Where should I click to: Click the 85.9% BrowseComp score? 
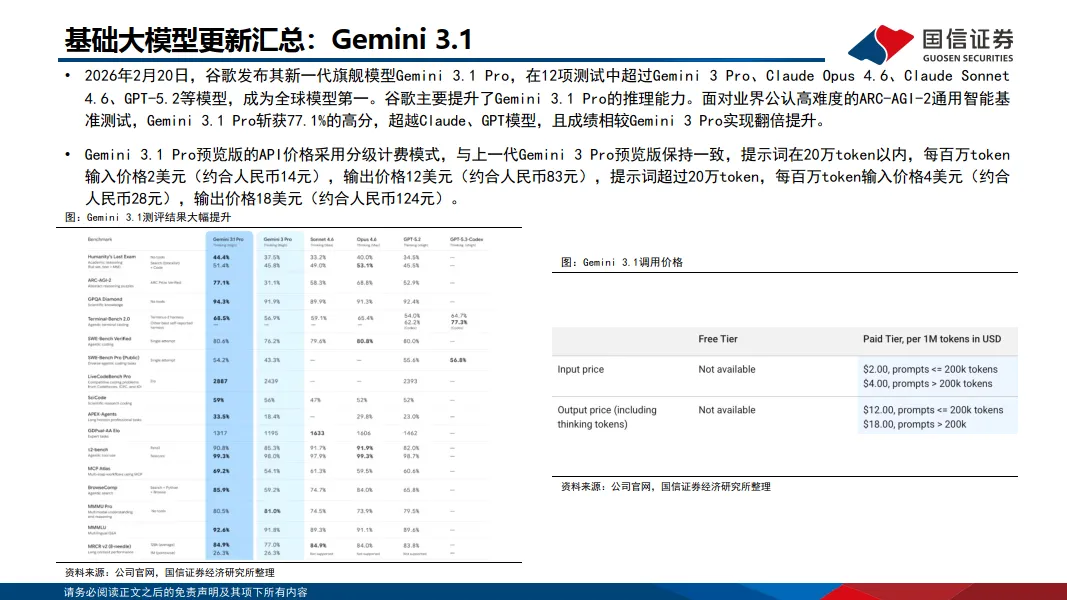pyautogui.click(x=221, y=490)
